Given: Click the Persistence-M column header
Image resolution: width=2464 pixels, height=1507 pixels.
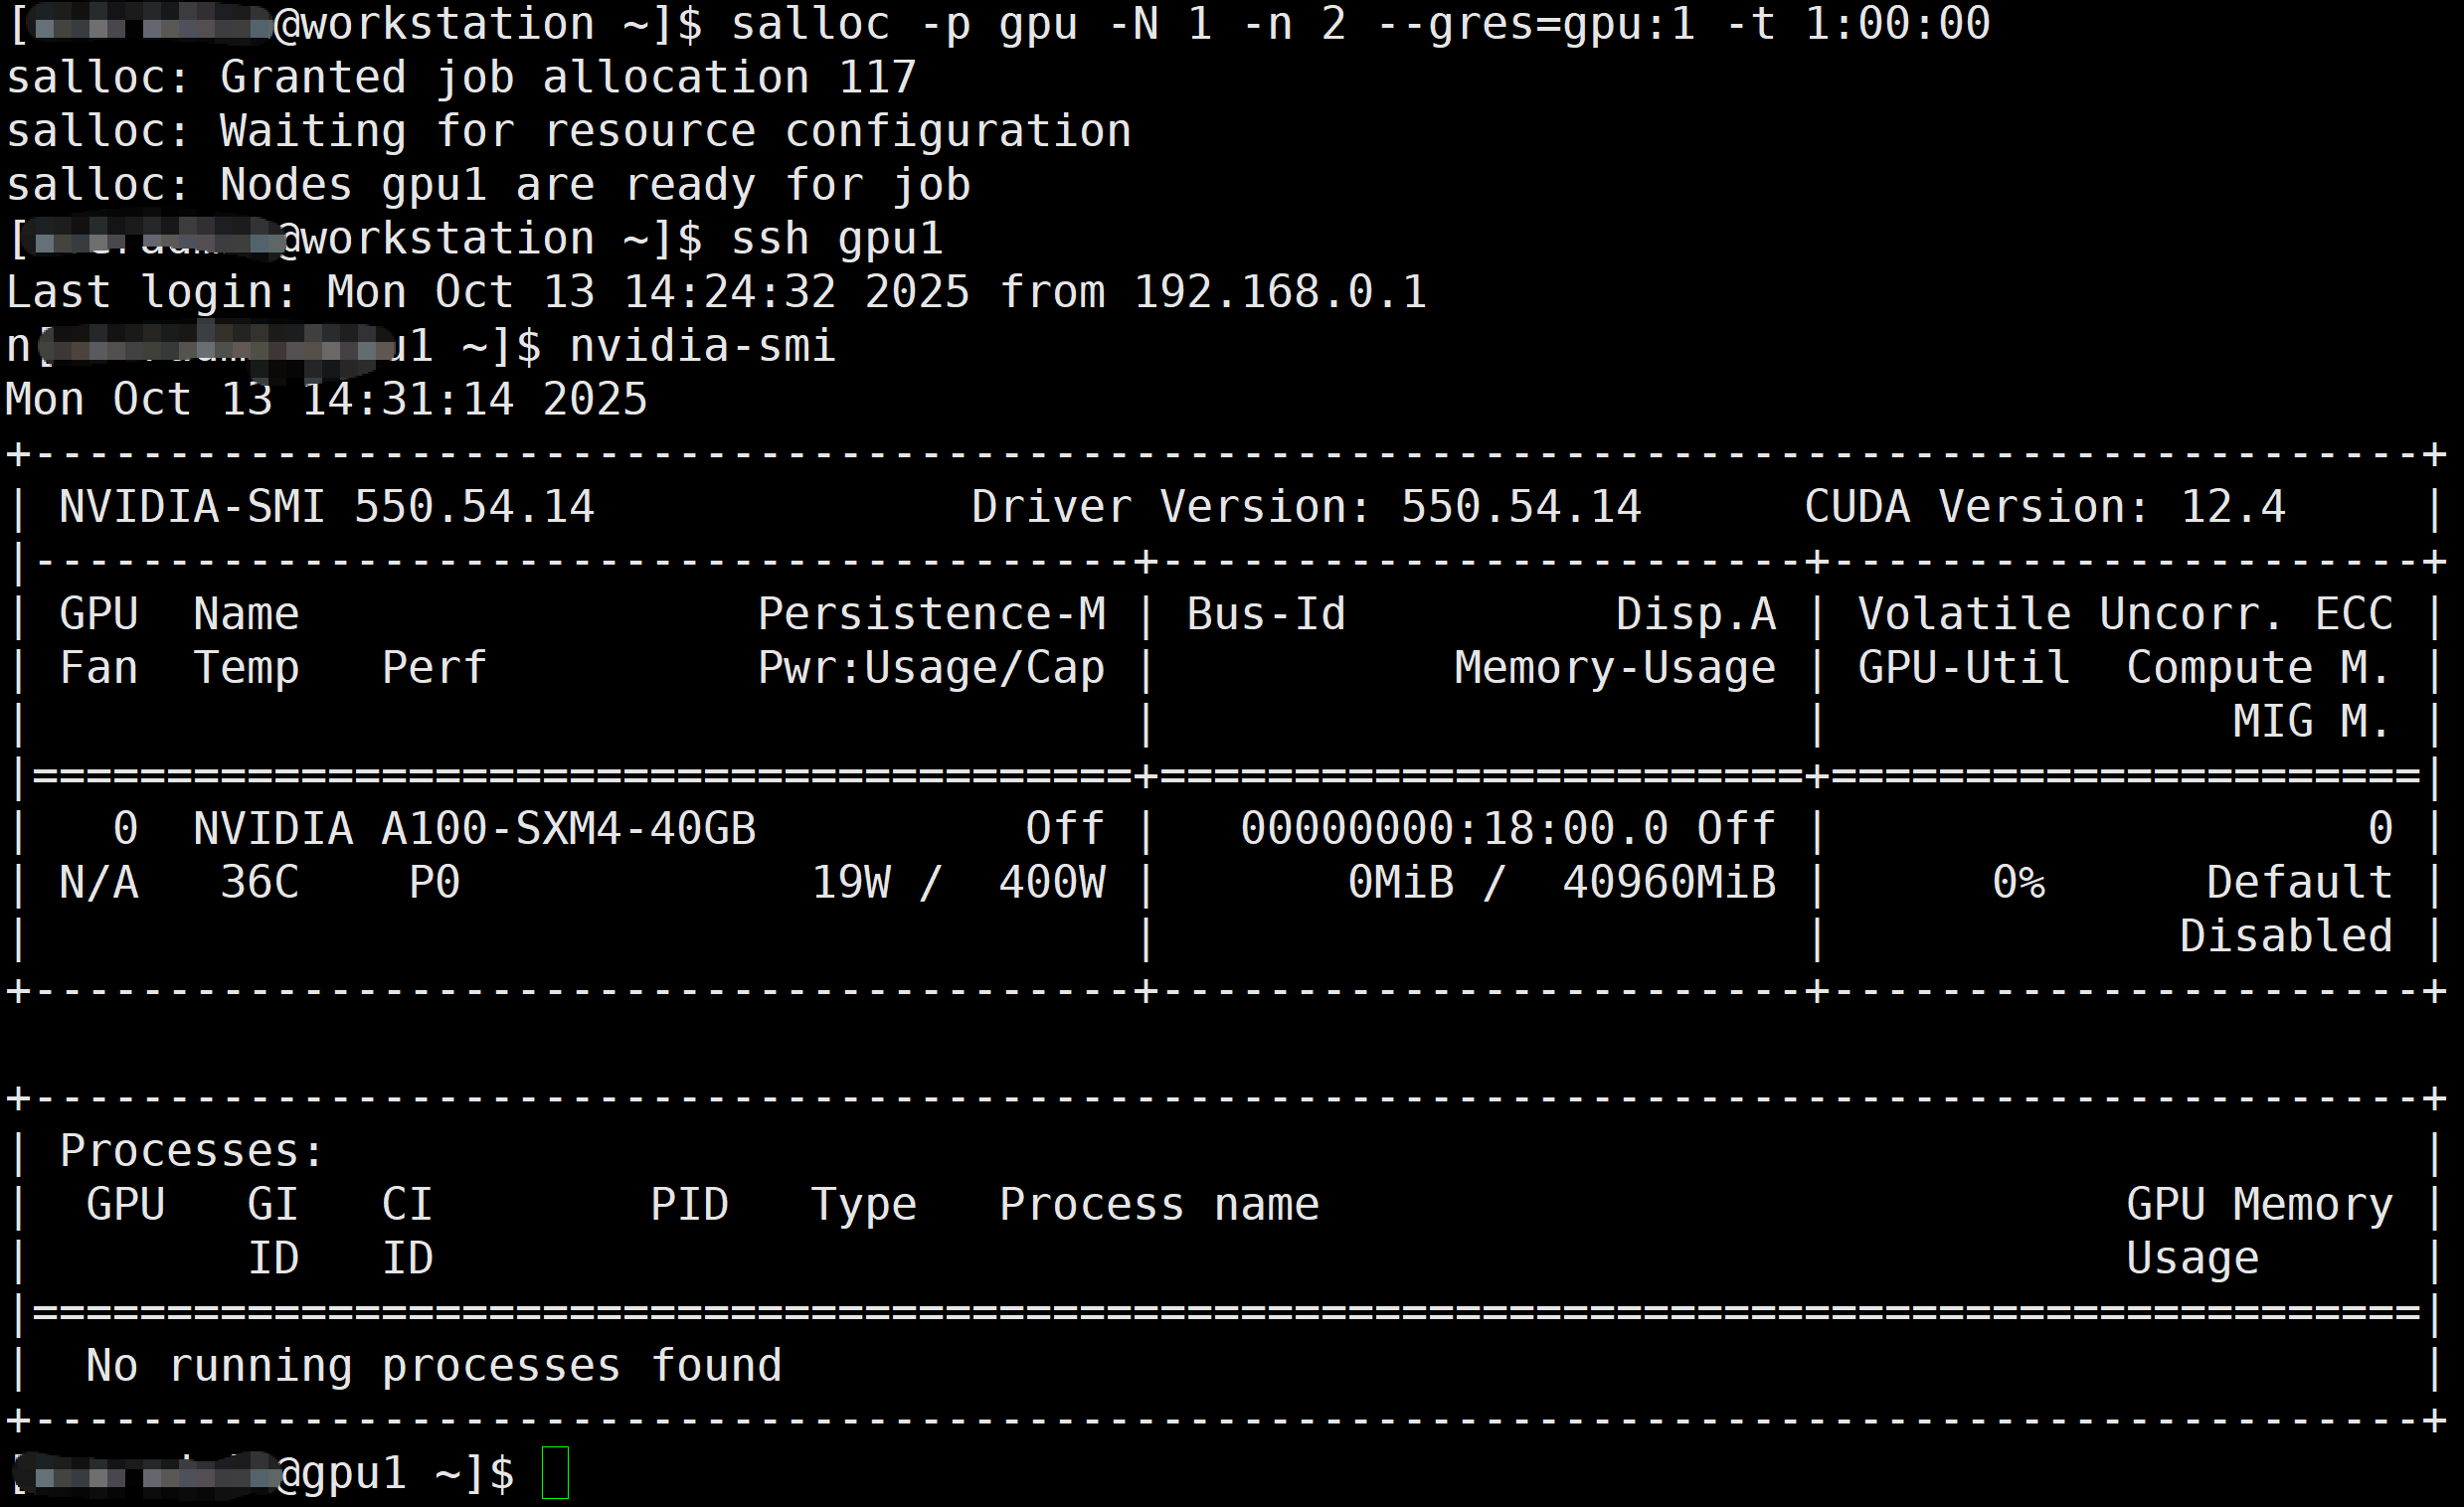Looking at the screenshot, I should pos(931,614).
